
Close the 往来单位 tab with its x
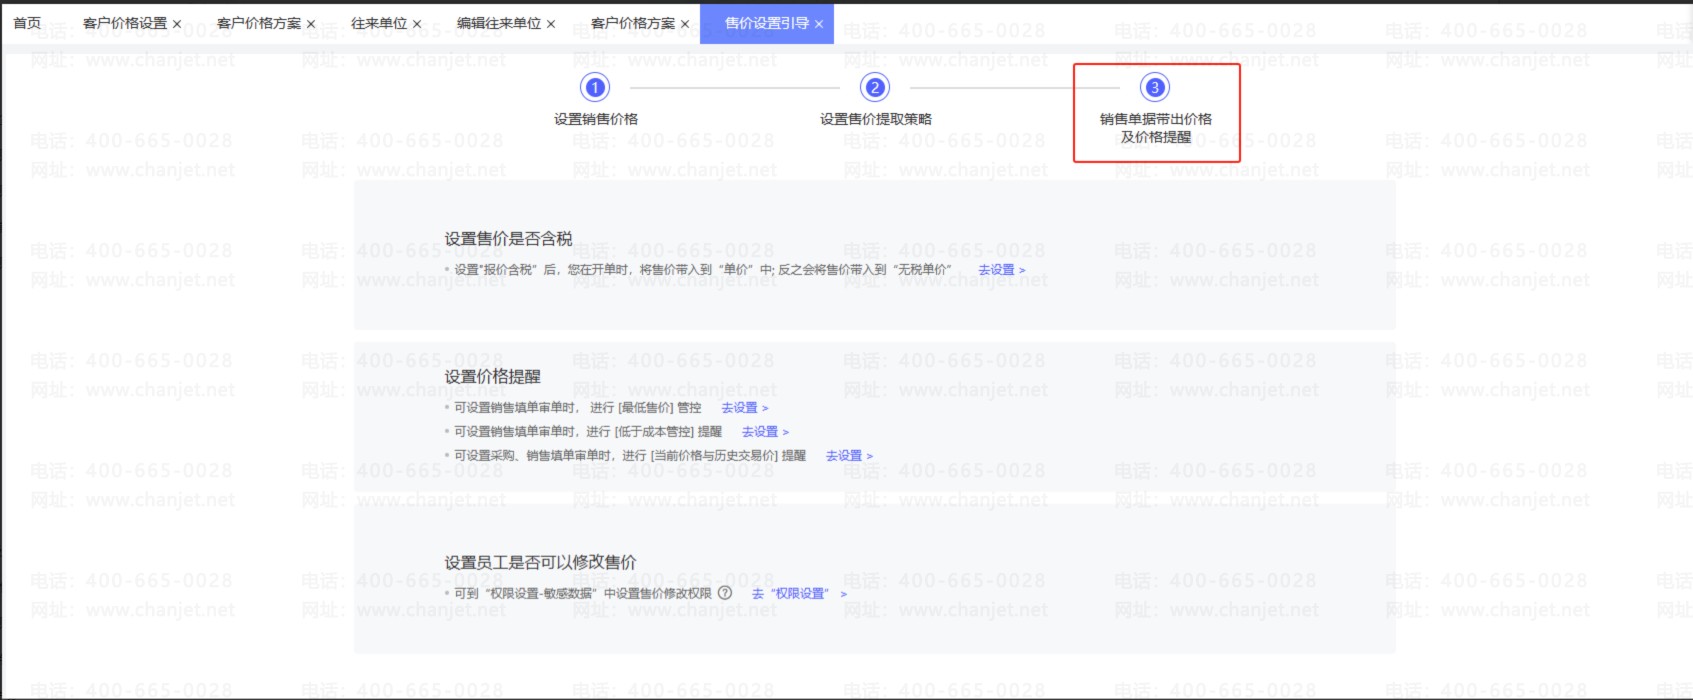(417, 24)
